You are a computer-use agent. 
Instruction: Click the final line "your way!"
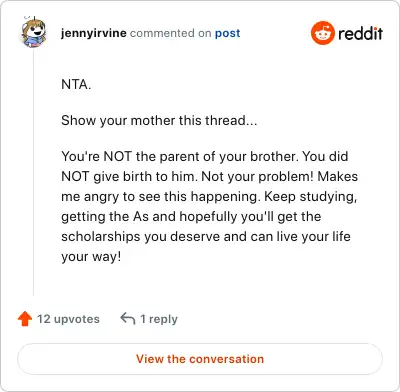91,257
